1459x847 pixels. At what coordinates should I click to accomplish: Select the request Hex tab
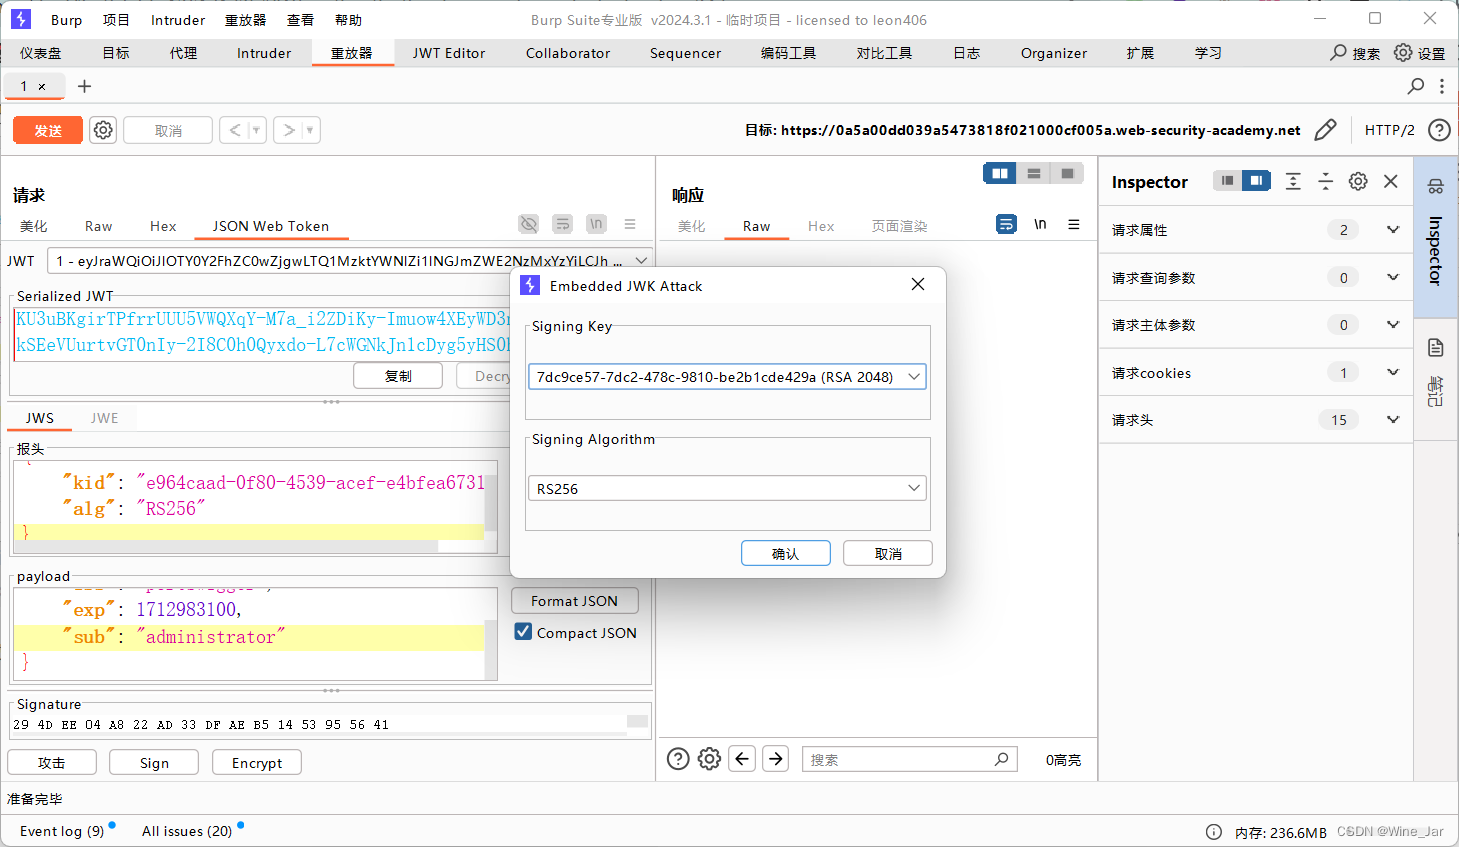tap(163, 226)
